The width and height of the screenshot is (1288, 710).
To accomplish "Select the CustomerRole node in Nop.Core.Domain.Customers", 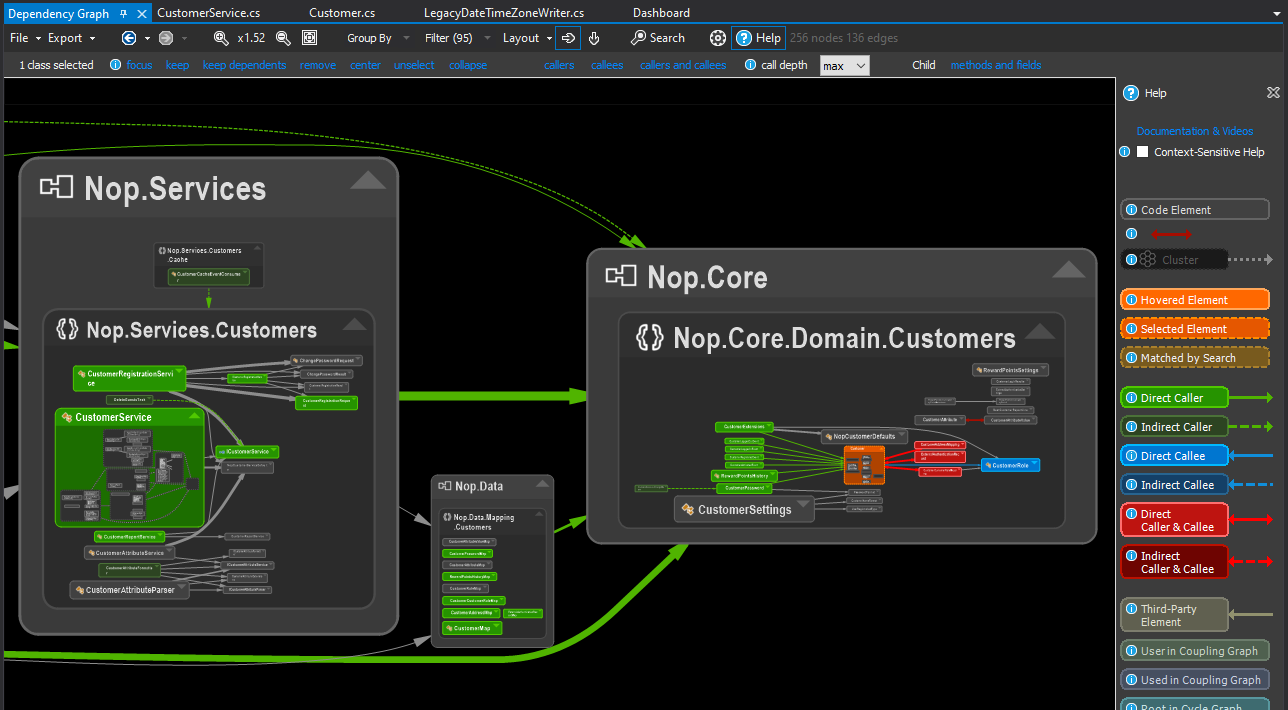I will click(x=1010, y=464).
